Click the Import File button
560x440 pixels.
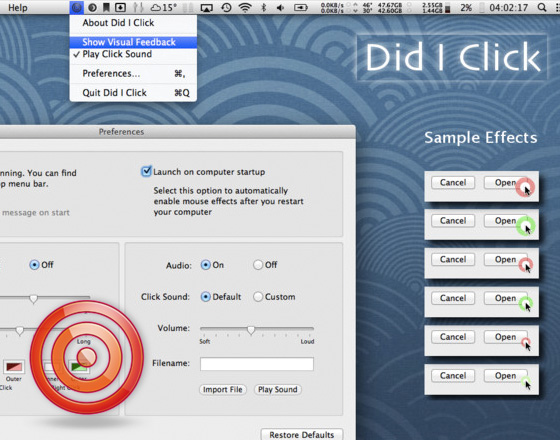coord(223,389)
